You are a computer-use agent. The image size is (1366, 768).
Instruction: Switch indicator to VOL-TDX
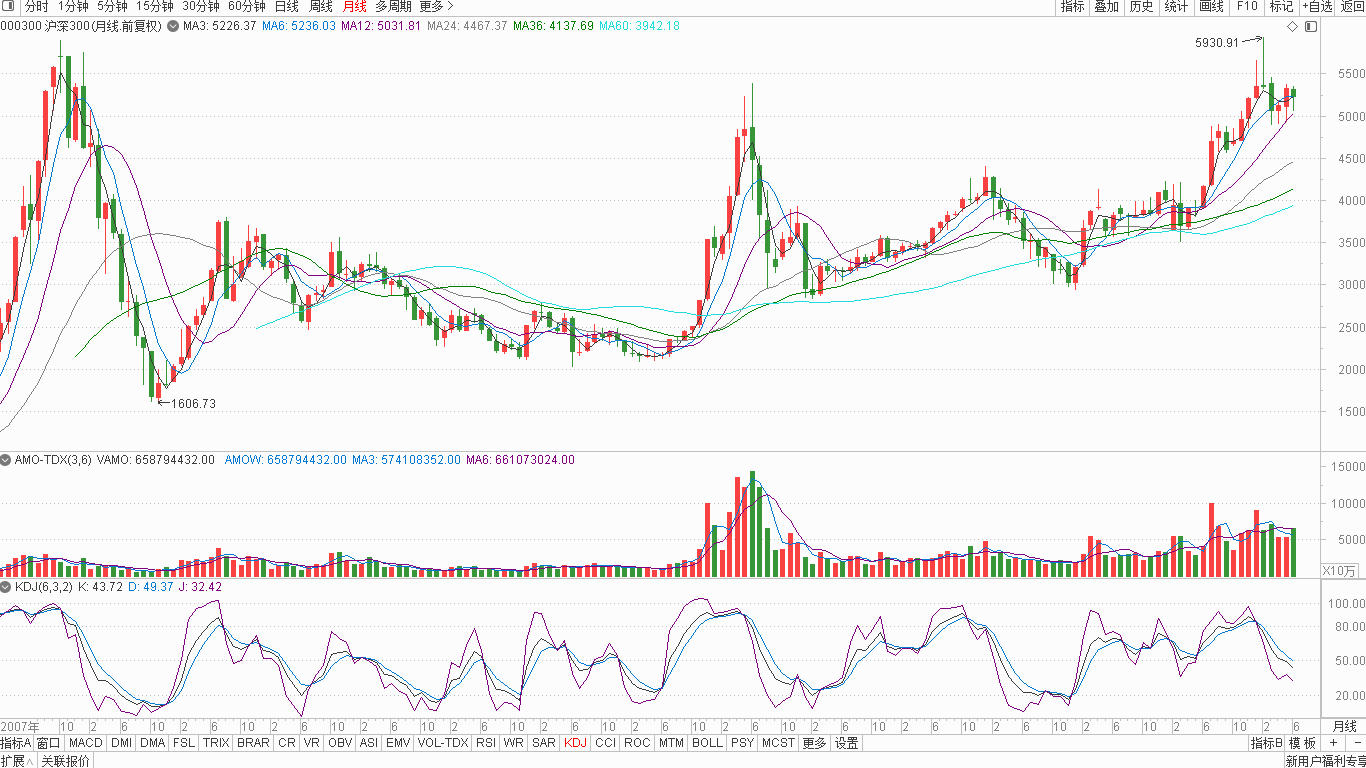443,743
